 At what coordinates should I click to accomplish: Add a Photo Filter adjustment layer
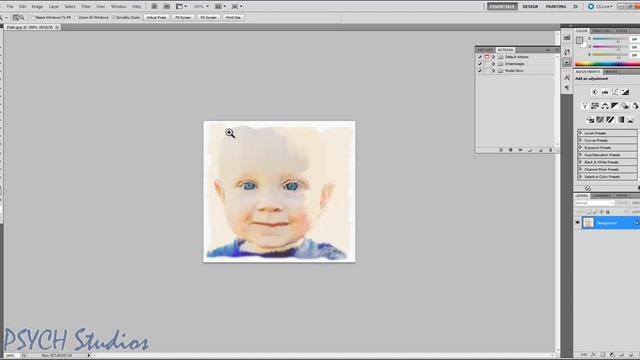[x=625, y=106]
